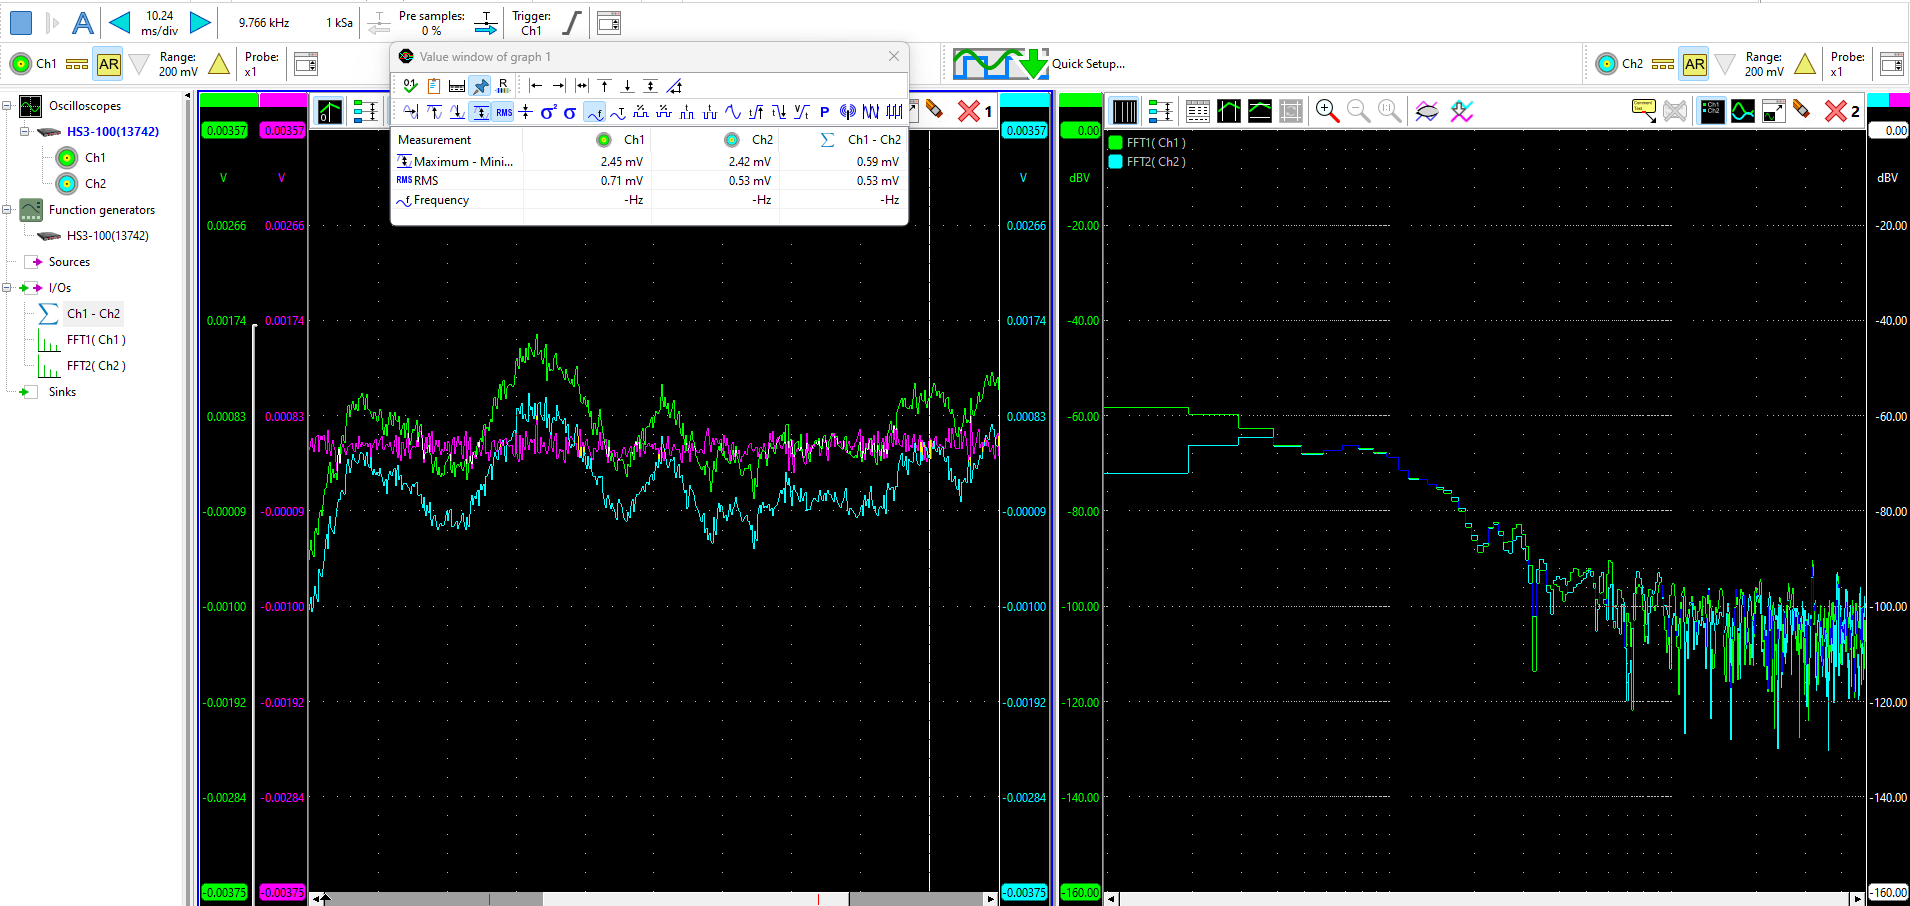Viewport: 1910px width, 906px height.
Task: Open the 9.766 kHz sample frequency selector
Action: pyautogui.click(x=264, y=23)
